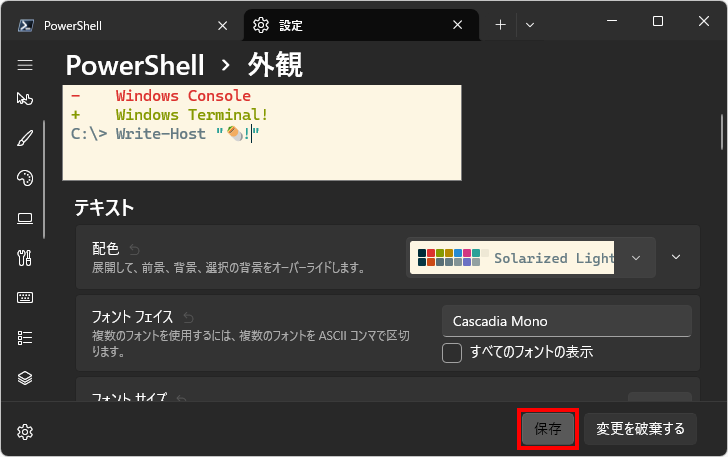Open the new tab profile dropdown
Viewport: 728px width, 457px height.
pos(530,25)
